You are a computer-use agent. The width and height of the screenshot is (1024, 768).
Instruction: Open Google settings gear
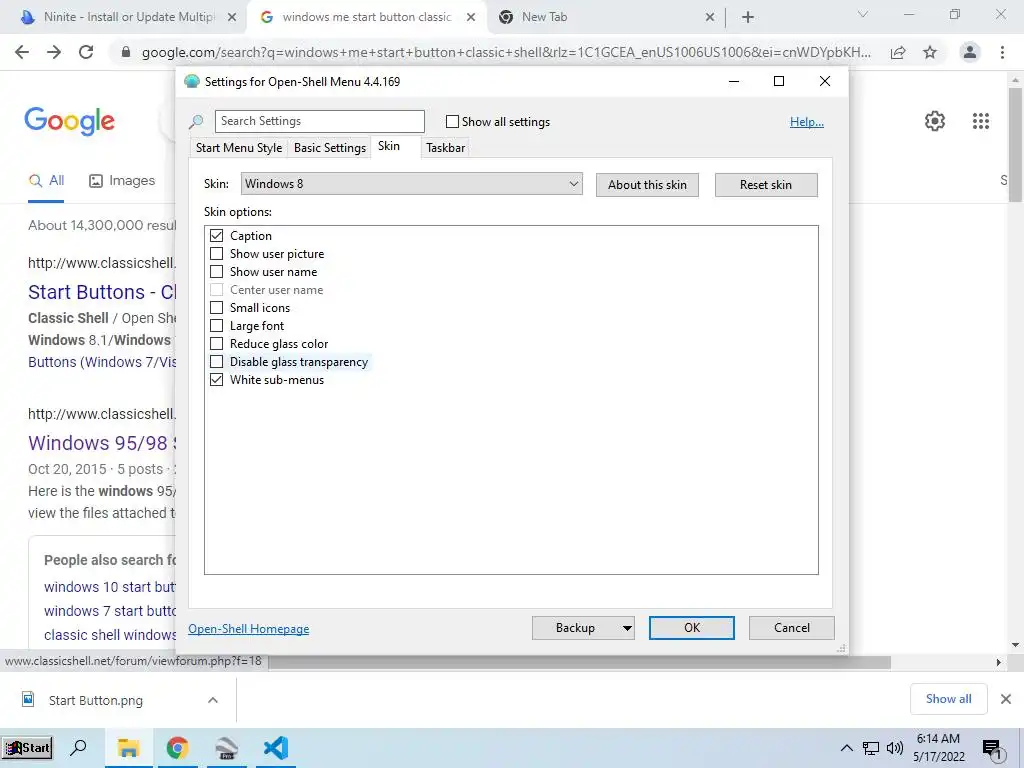coord(935,121)
